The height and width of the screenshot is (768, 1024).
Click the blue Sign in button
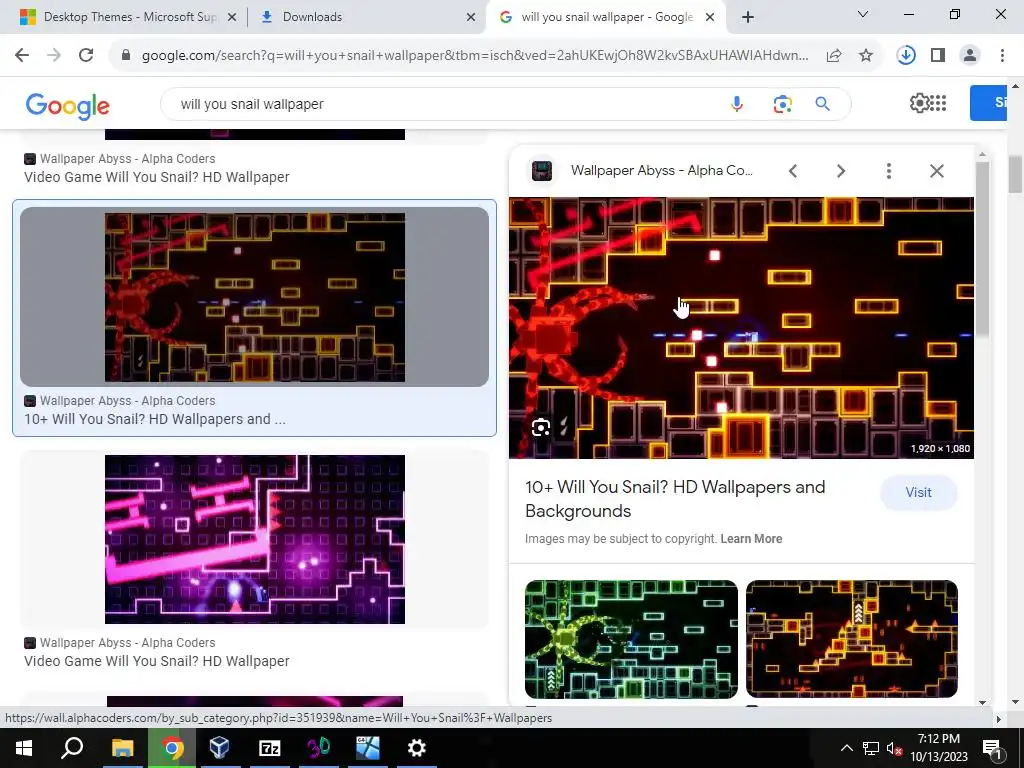point(988,103)
